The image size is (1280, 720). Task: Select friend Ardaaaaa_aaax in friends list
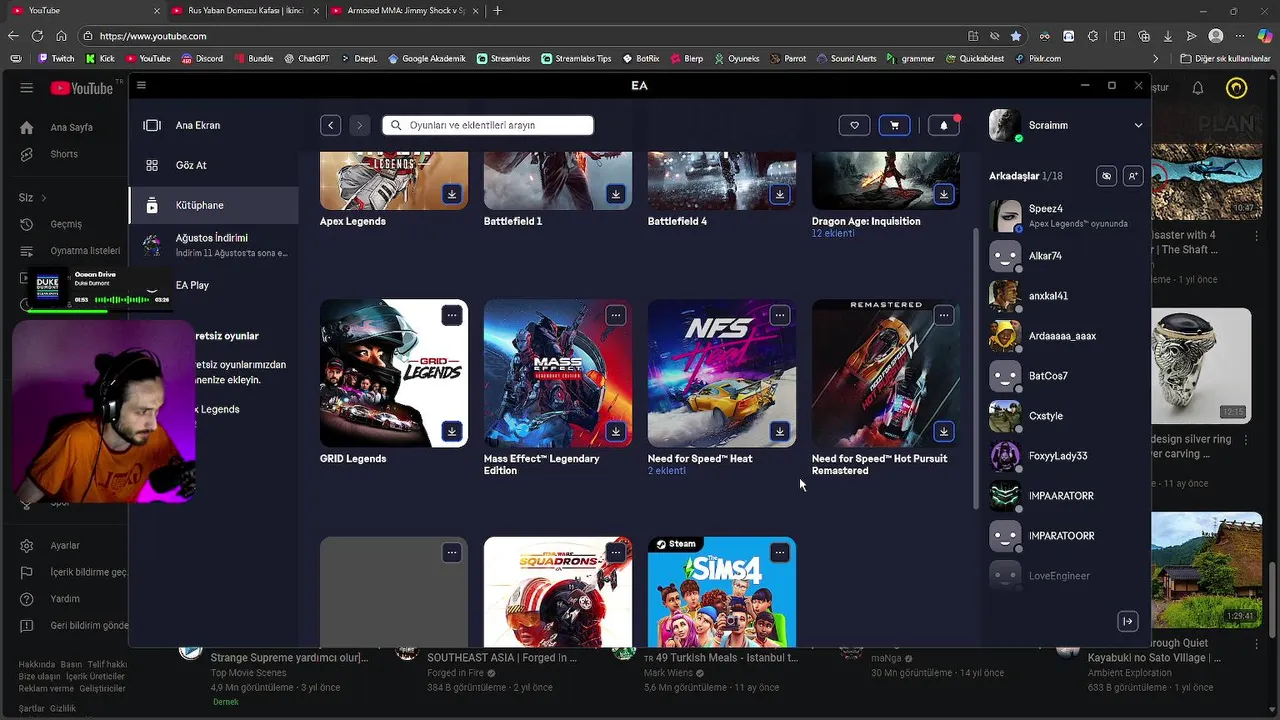coord(1067,336)
